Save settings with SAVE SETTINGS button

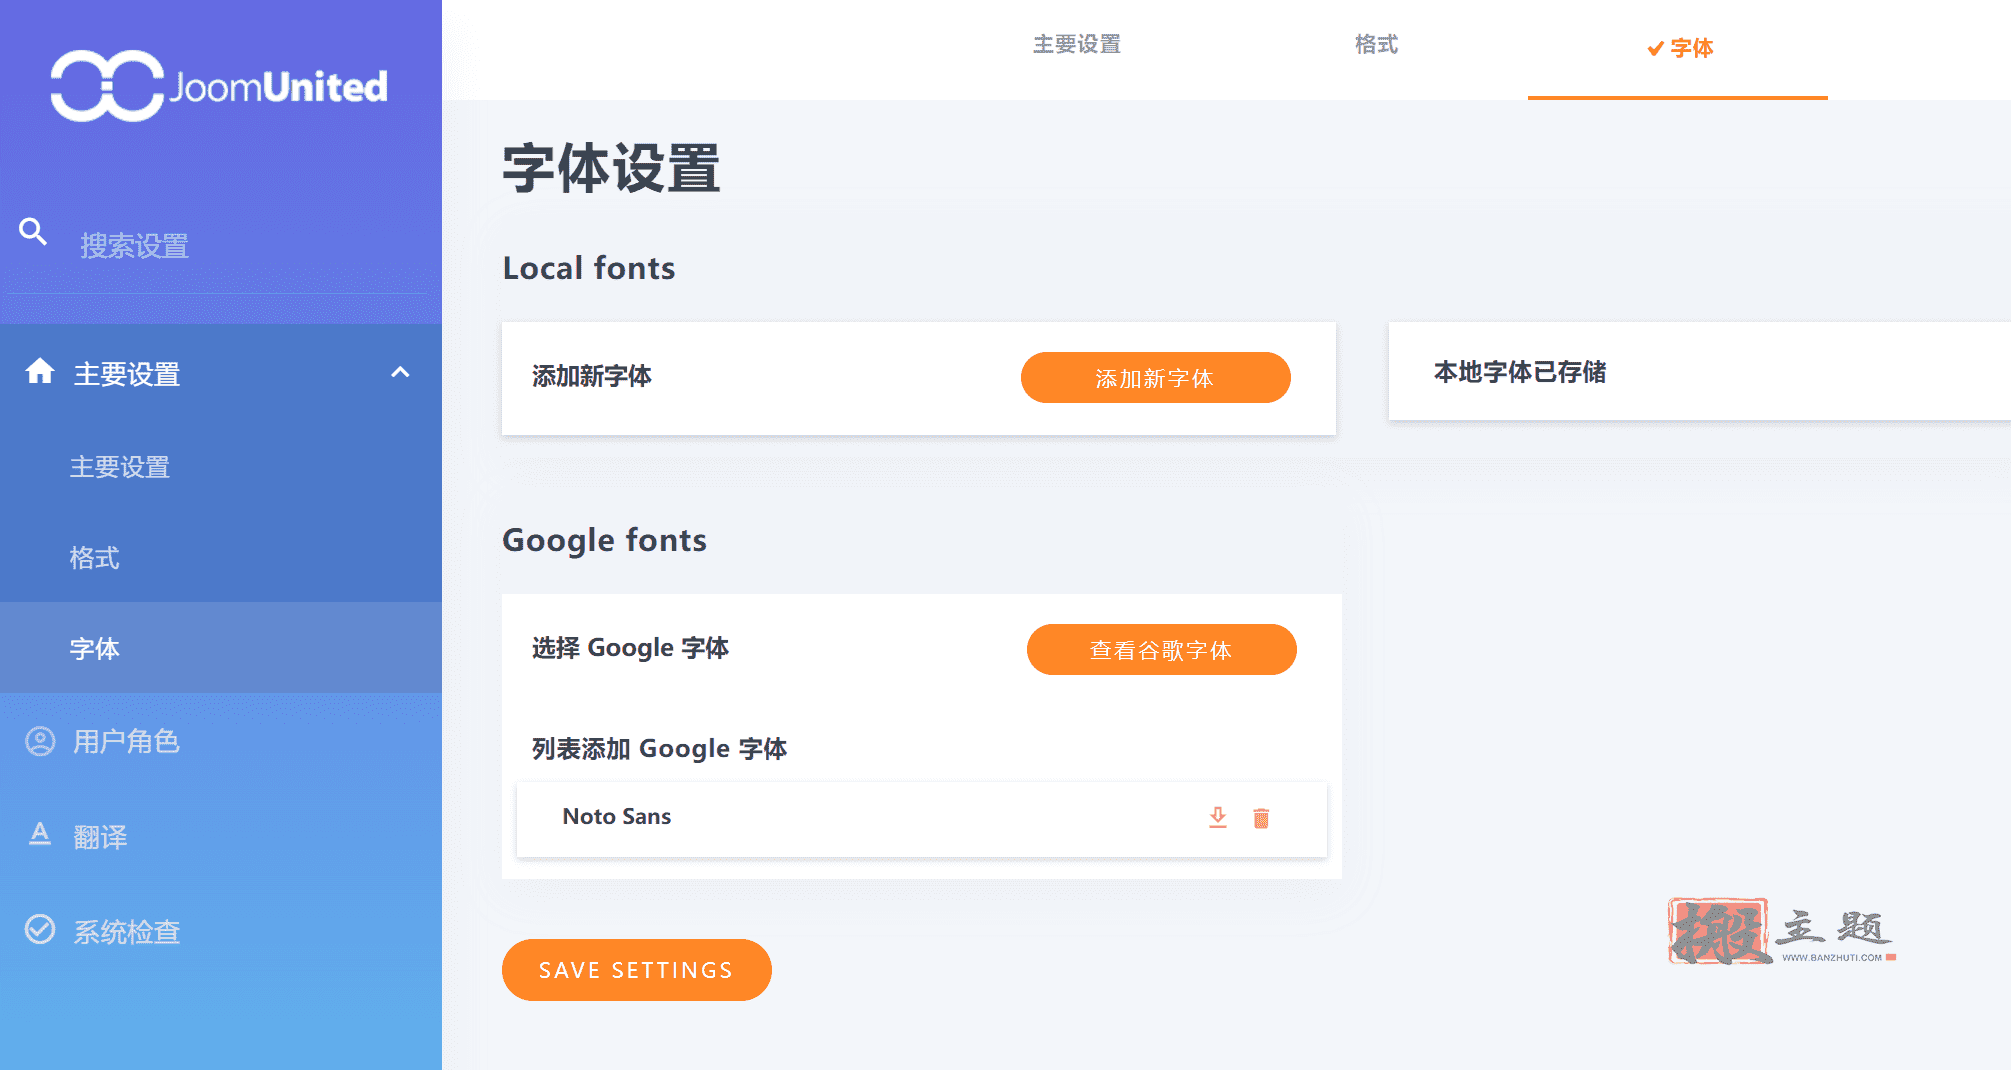click(x=637, y=970)
